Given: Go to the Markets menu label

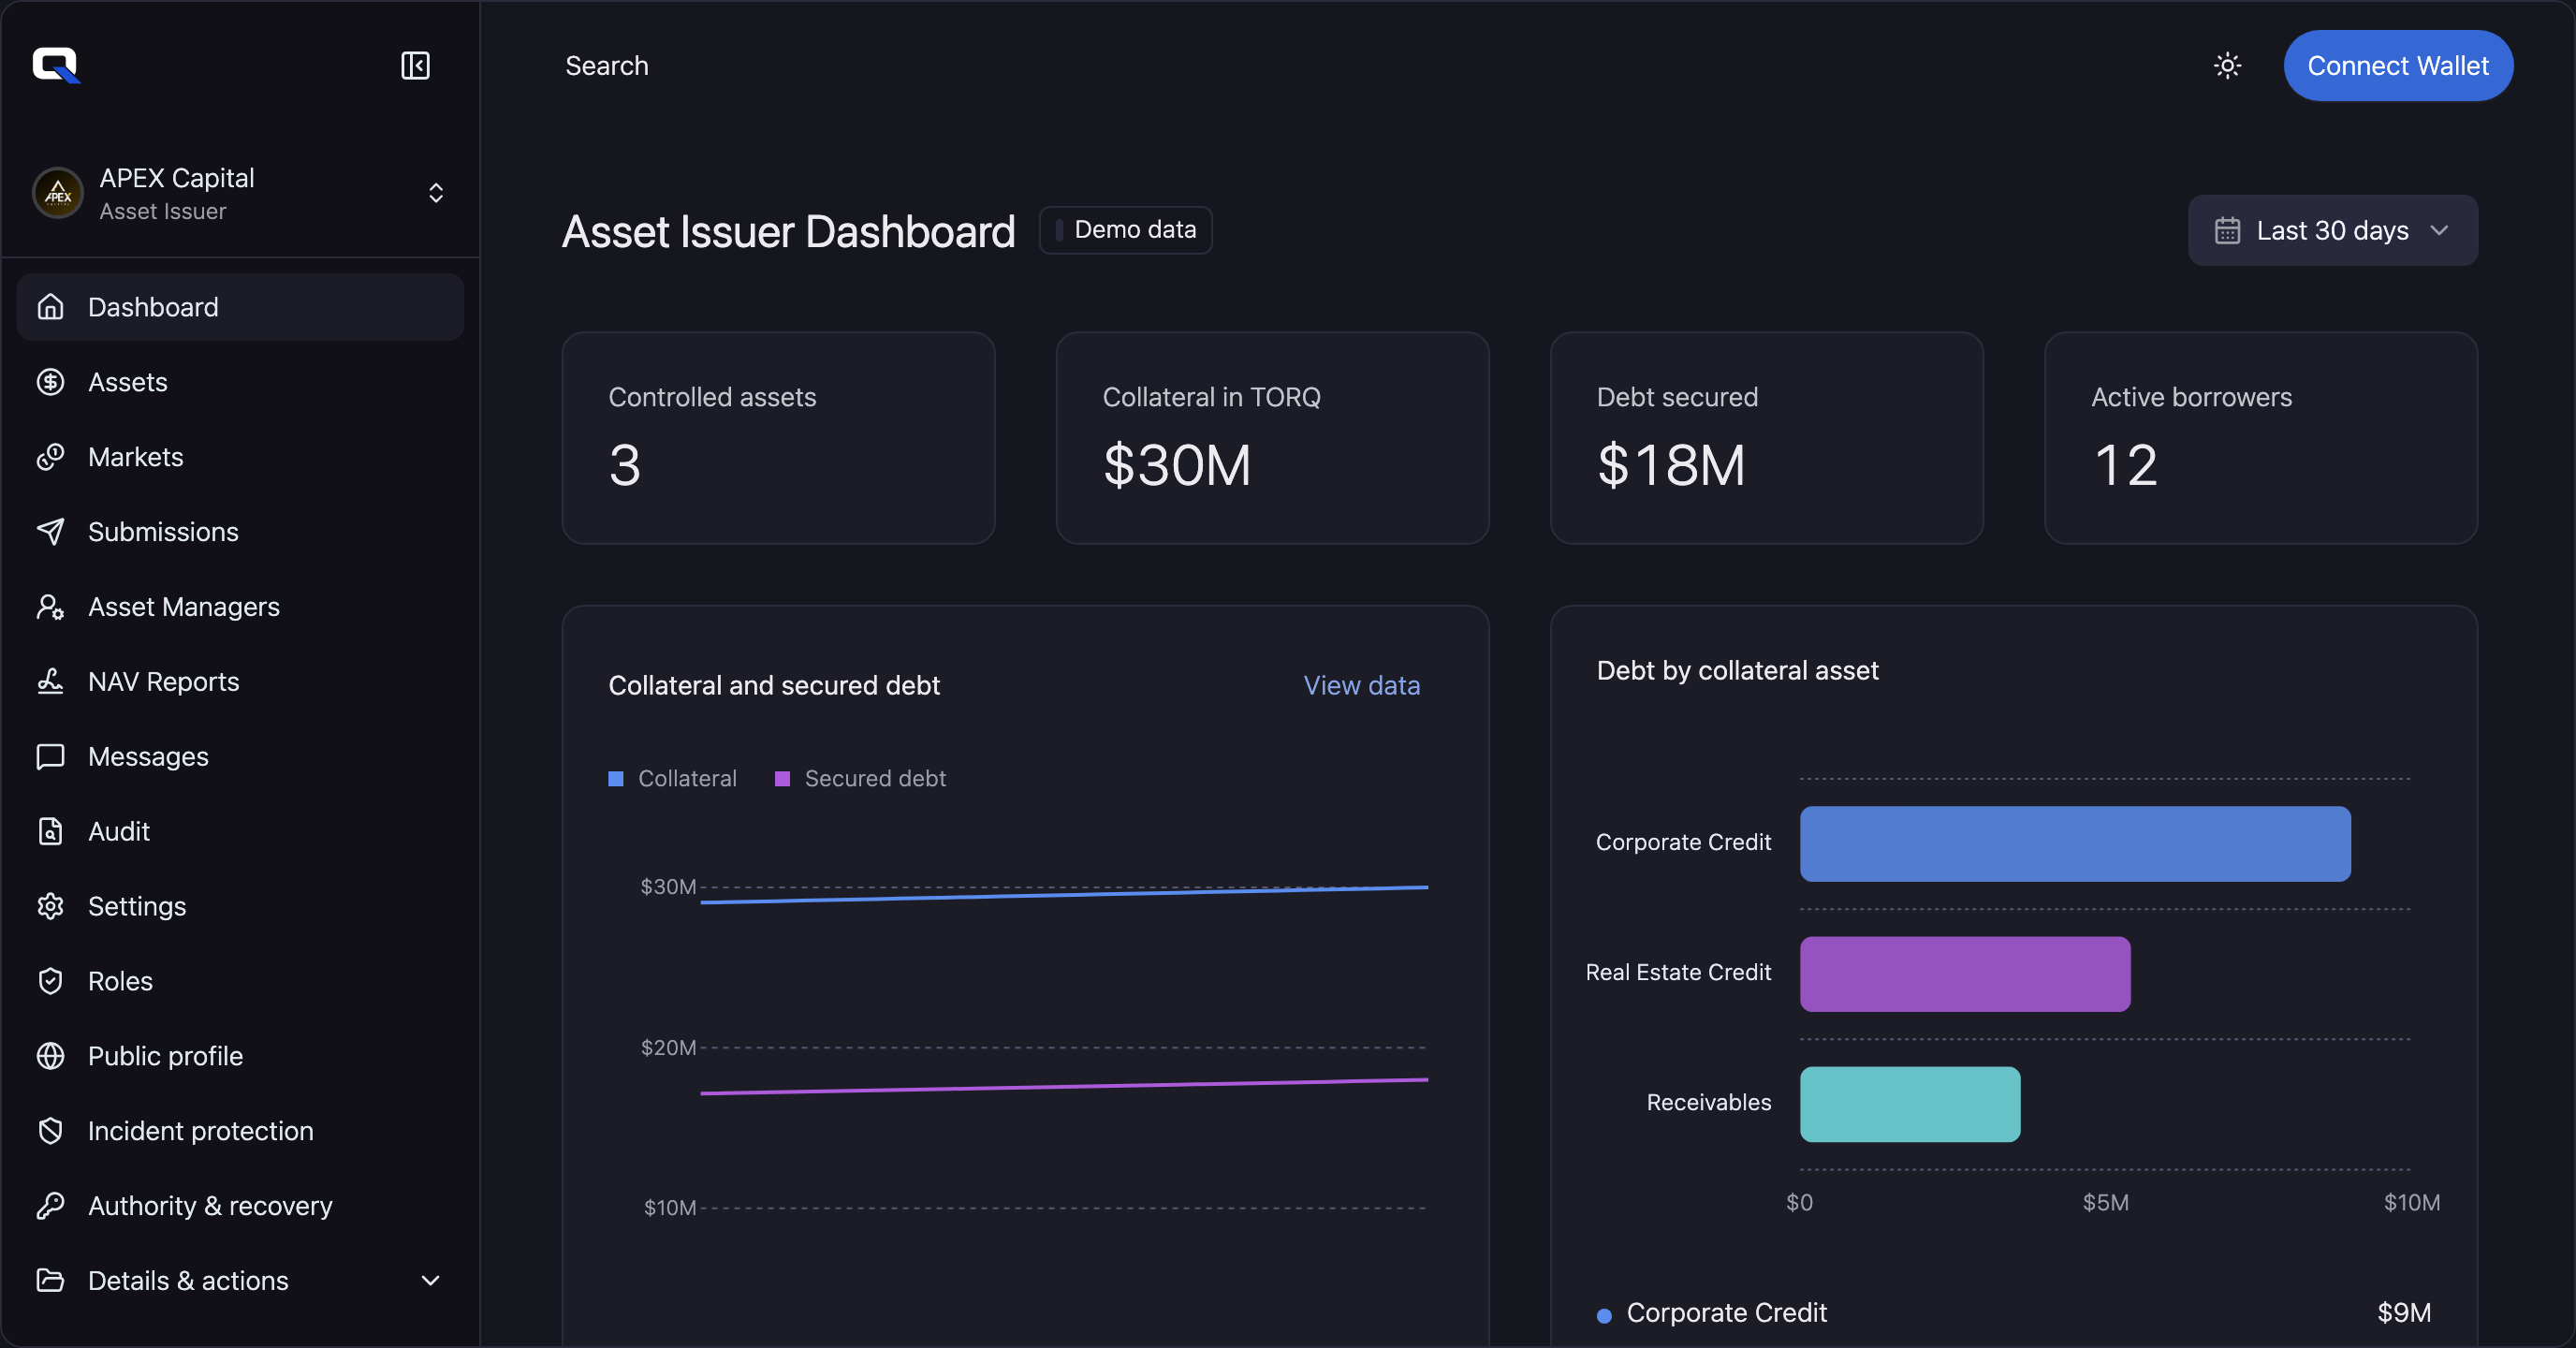Looking at the screenshot, I should pyautogui.click(x=136, y=457).
